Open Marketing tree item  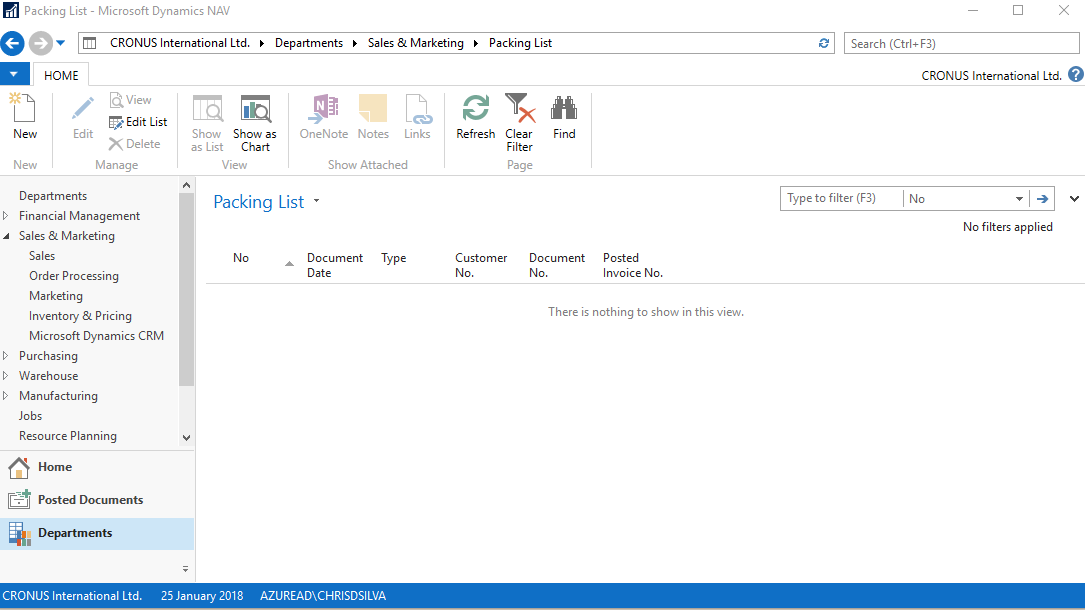56,296
